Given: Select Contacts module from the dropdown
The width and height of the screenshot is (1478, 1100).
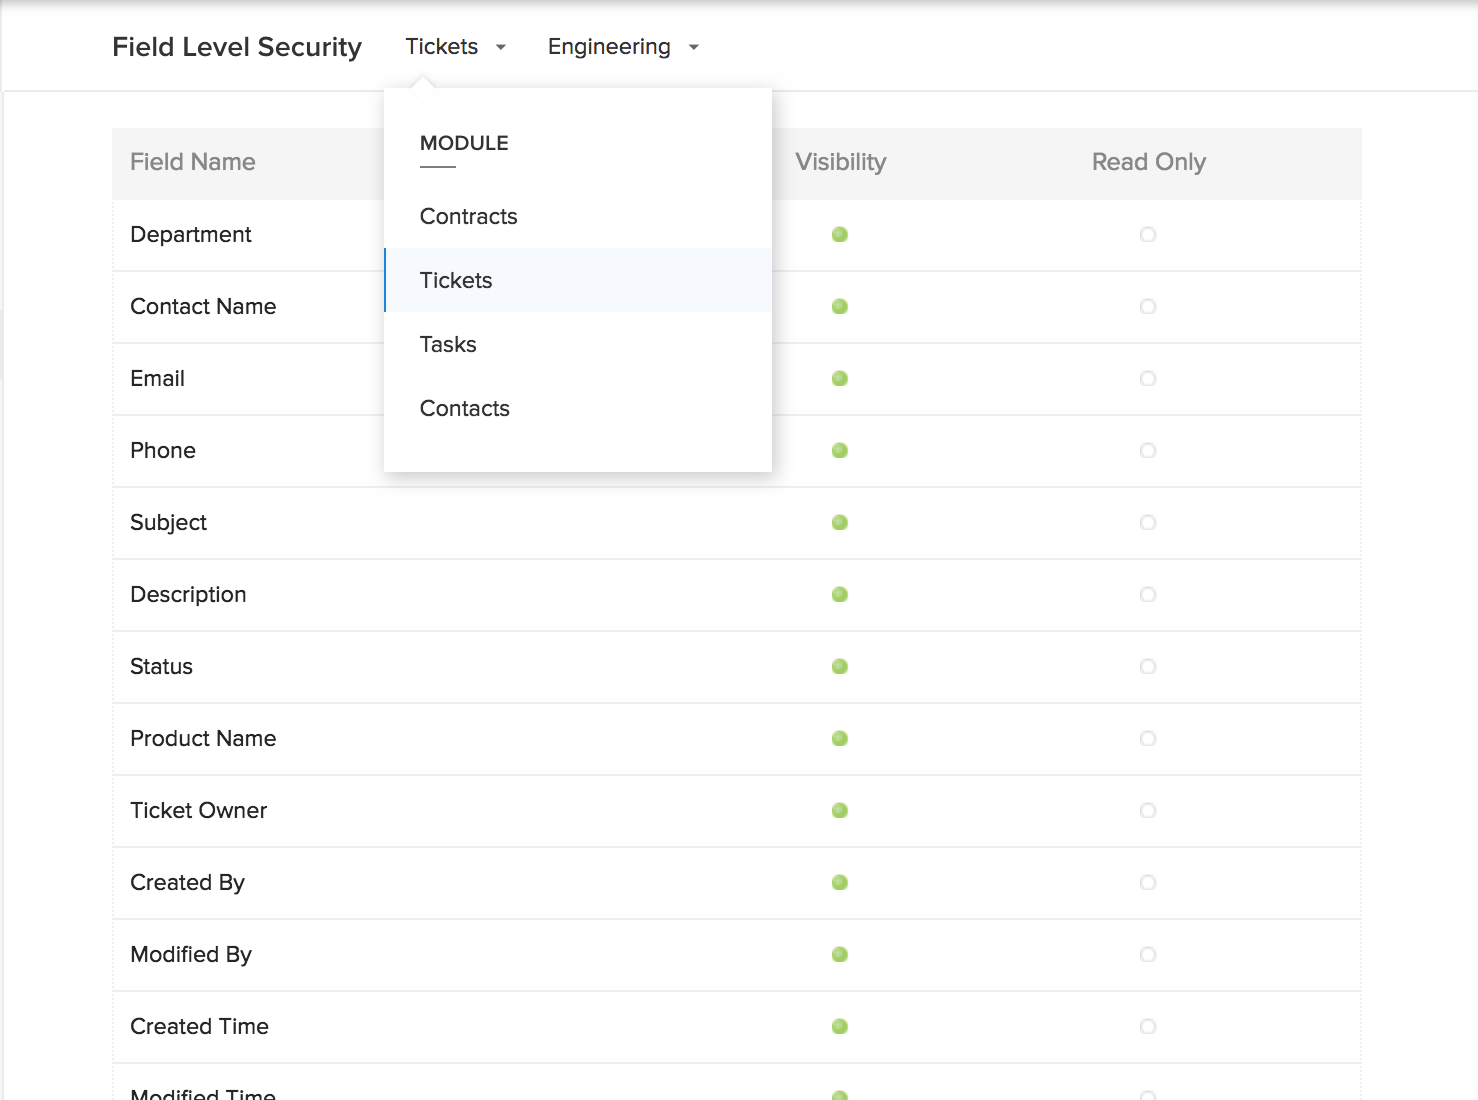Looking at the screenshot, I should [464, 408].
